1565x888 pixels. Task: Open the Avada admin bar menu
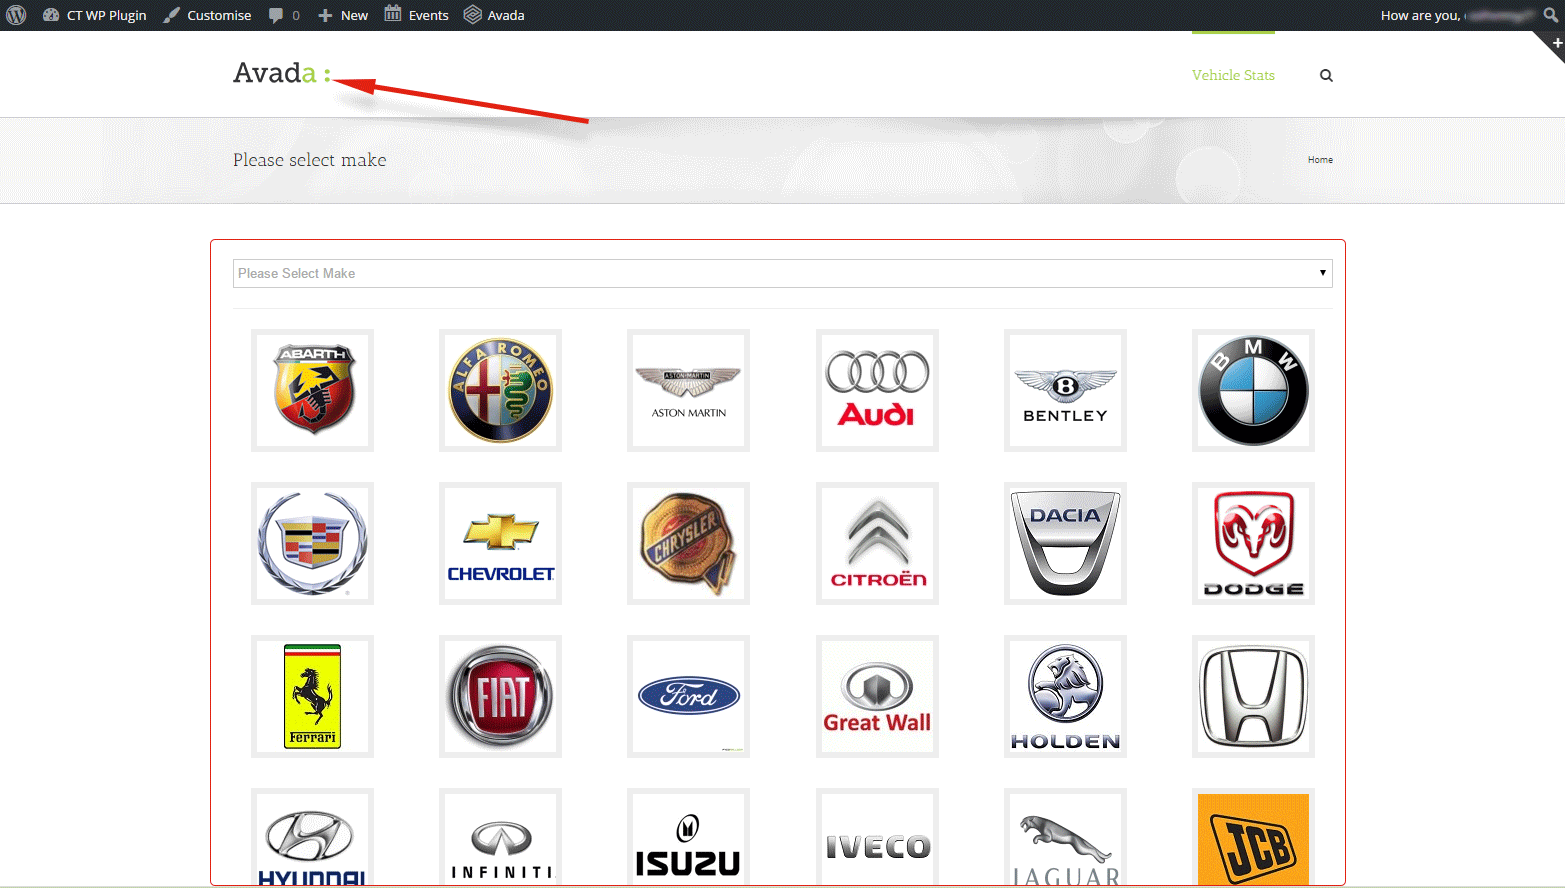coord(495,15)
